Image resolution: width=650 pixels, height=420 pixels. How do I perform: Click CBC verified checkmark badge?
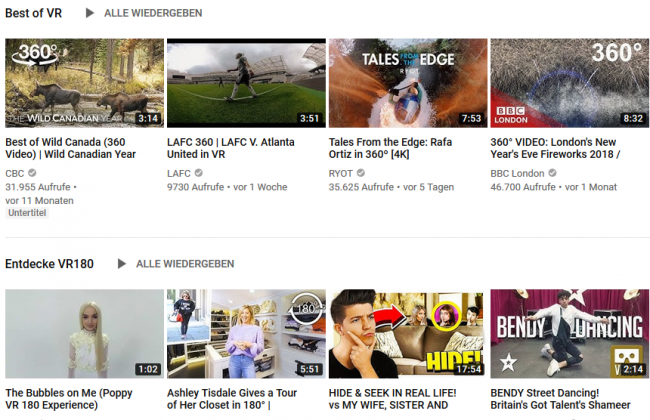pyautogui.click(x=33, y=173)
